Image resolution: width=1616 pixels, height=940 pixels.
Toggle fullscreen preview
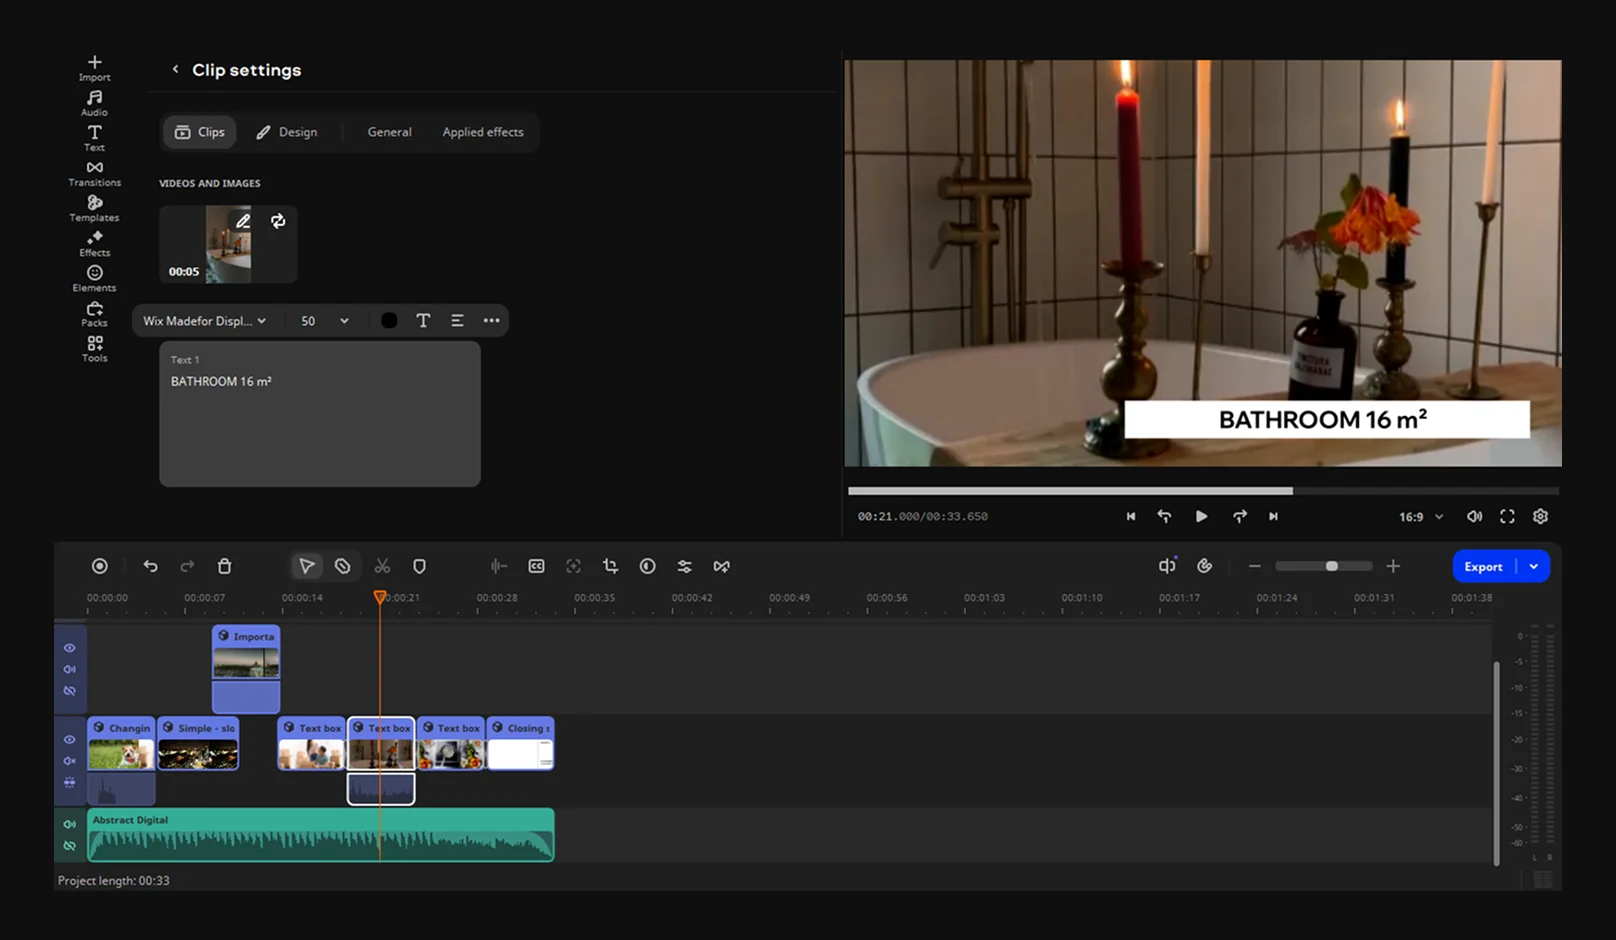click(1507, 517)
